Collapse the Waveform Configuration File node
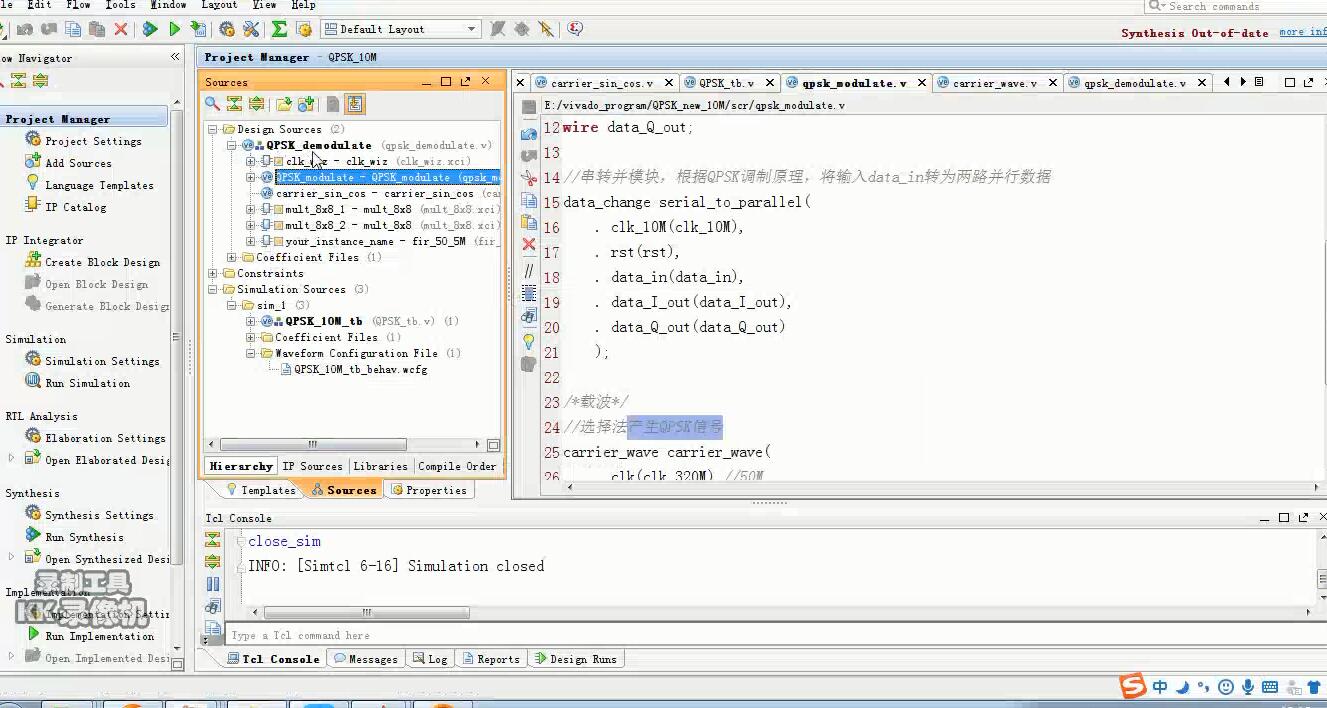This screenshot has width=1327, height=708. tap(251, 354)
